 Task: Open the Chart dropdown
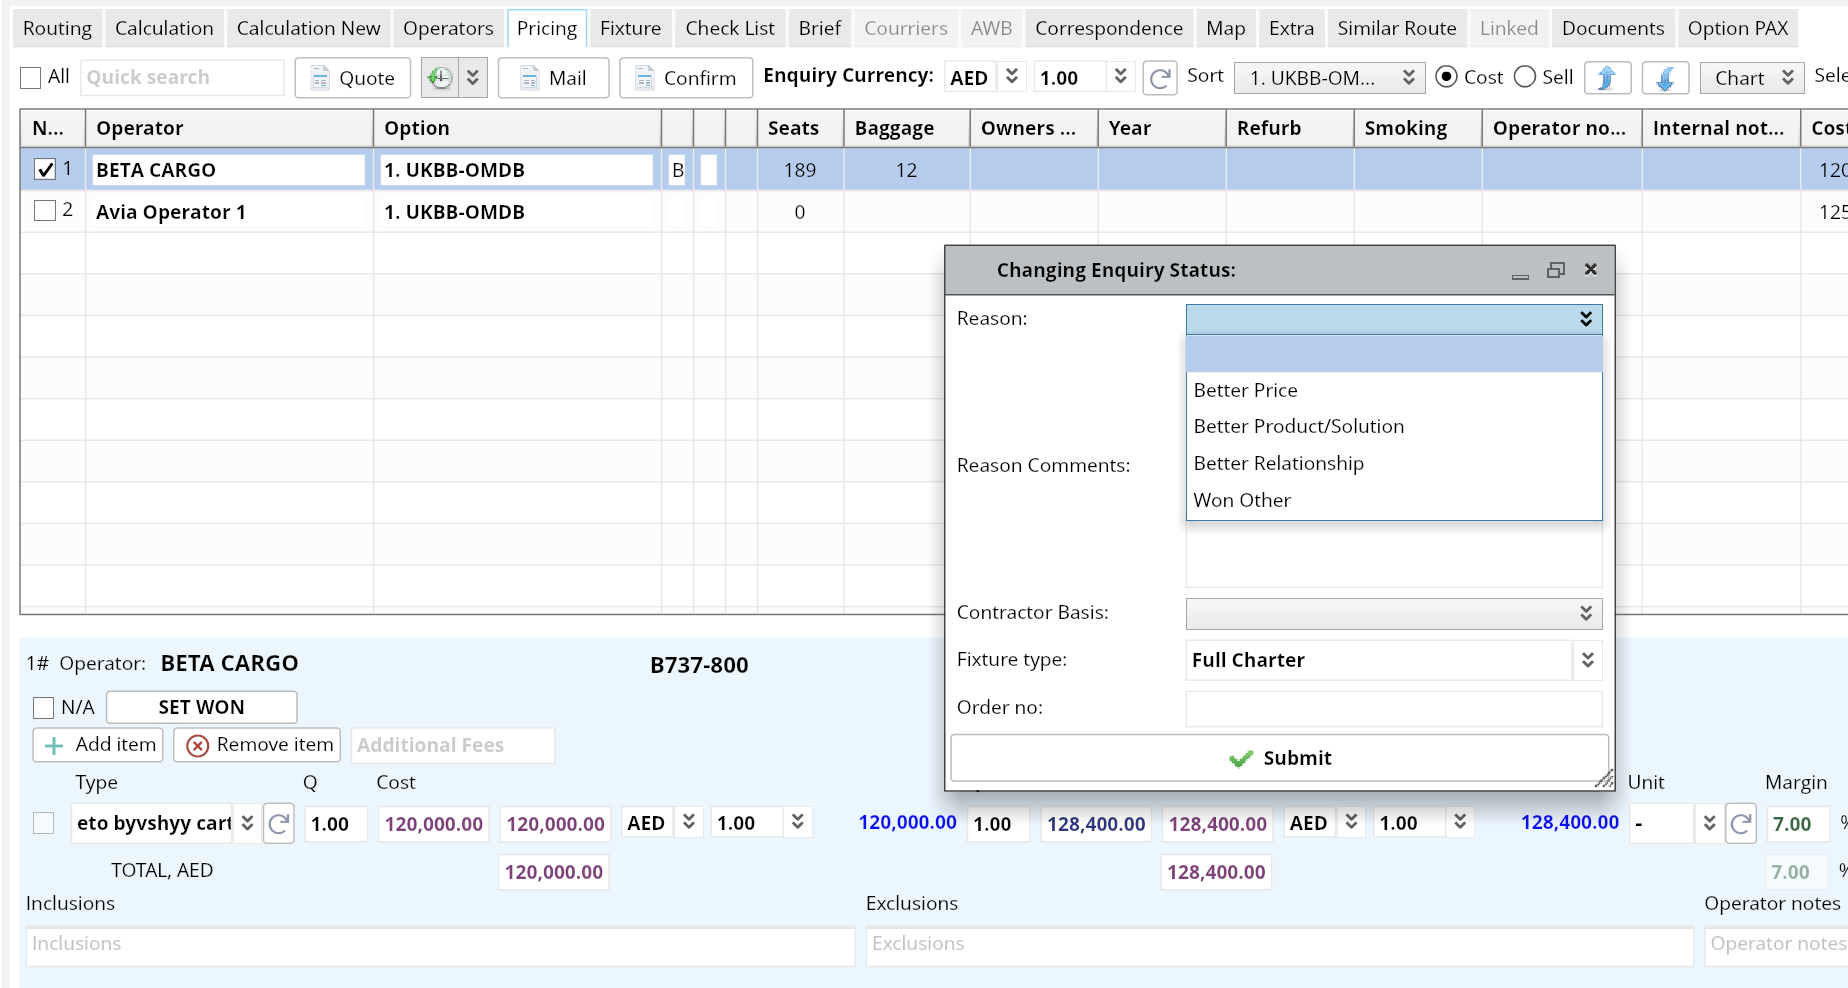1752,78
